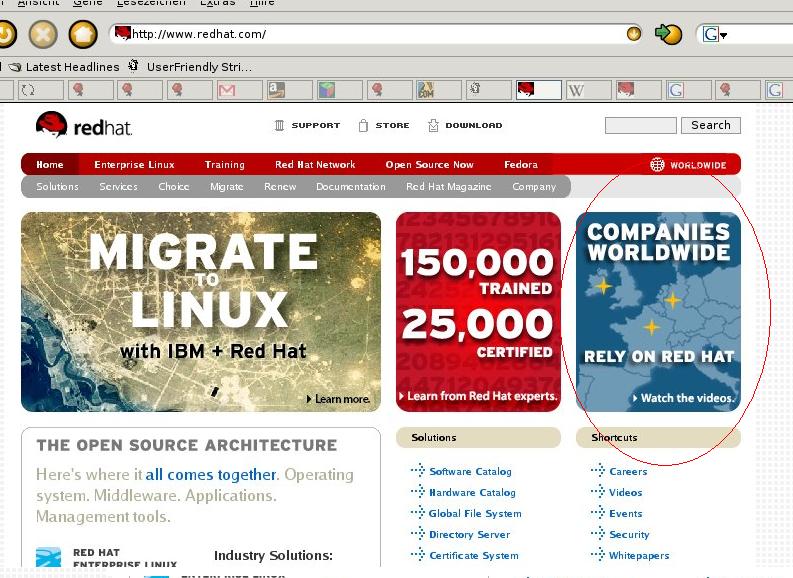Open Enterprise Linux navigation item
This screenshot has width=793, height=578.
pyautogui.click(x=134, y=165)
